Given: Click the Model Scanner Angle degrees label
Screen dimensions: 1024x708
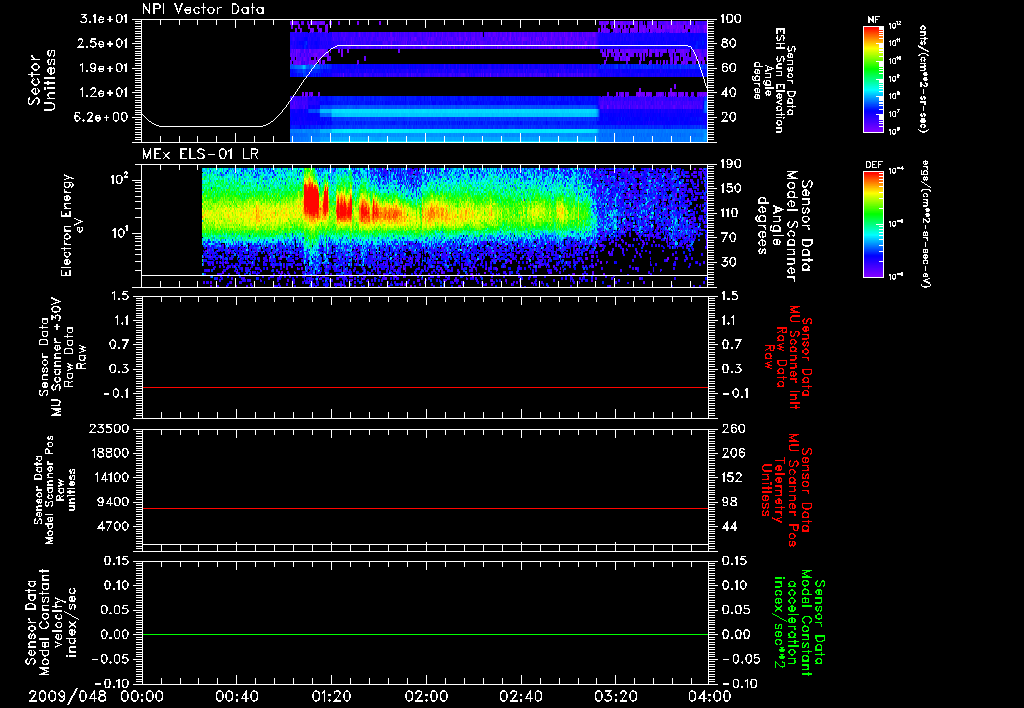Looking at the screenshot, I should 784,226.
